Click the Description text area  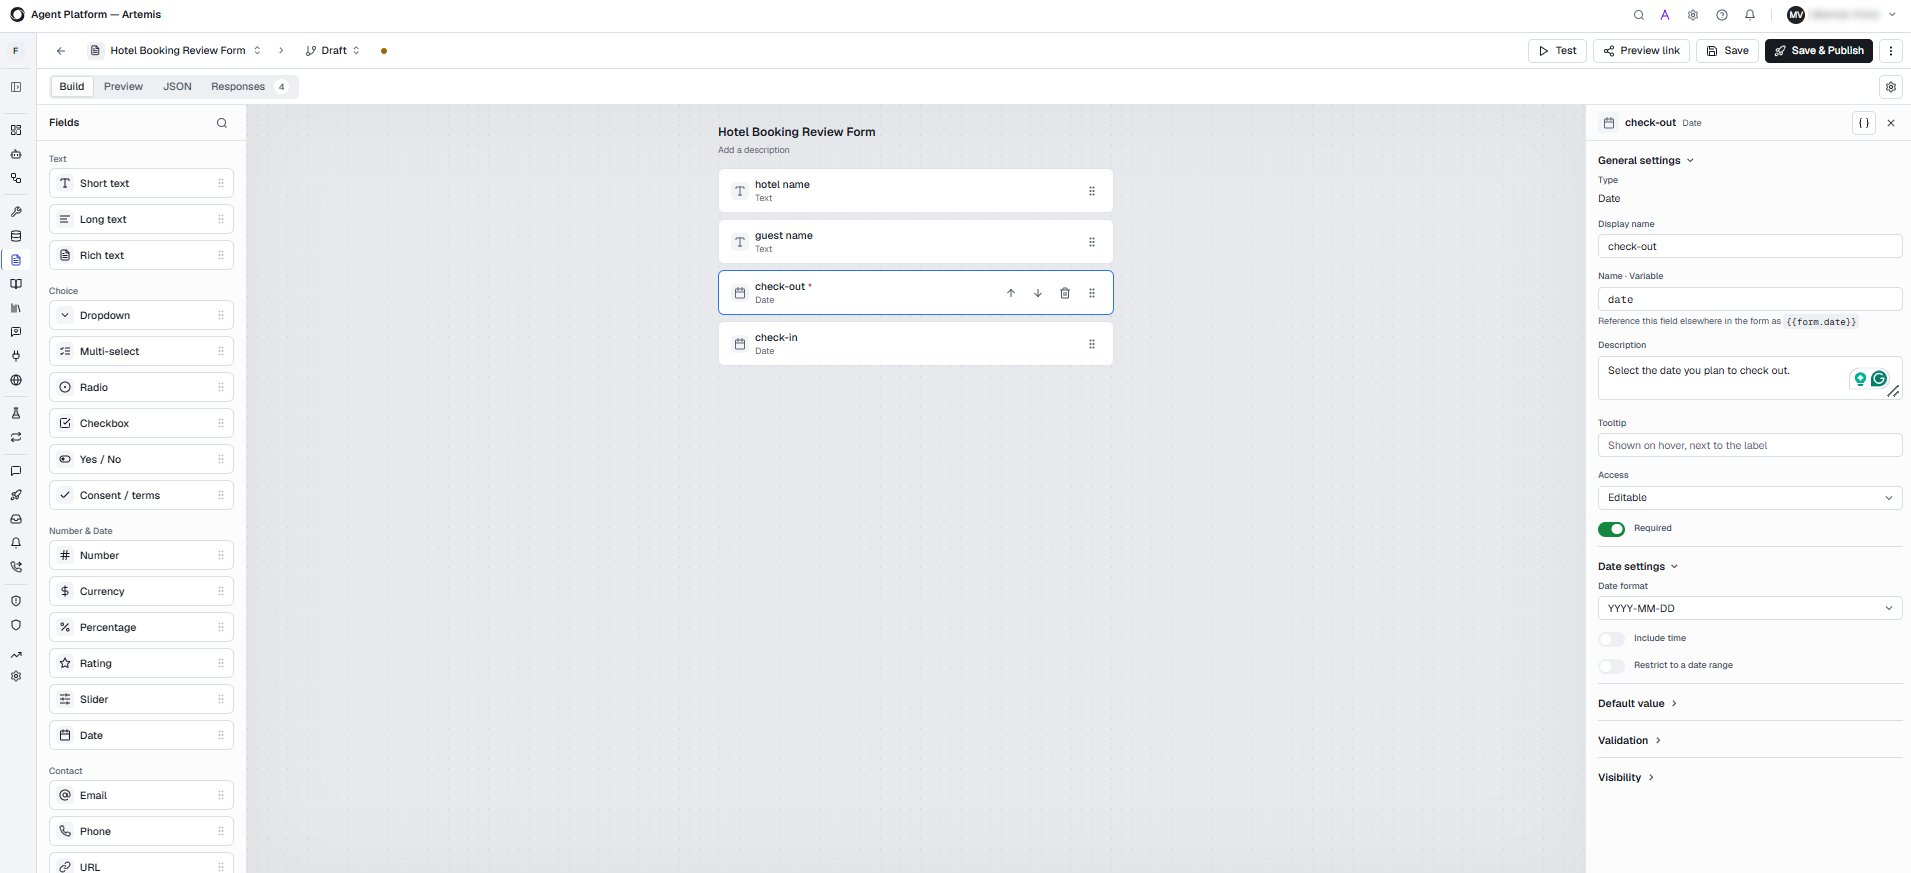coord(1750,378)
